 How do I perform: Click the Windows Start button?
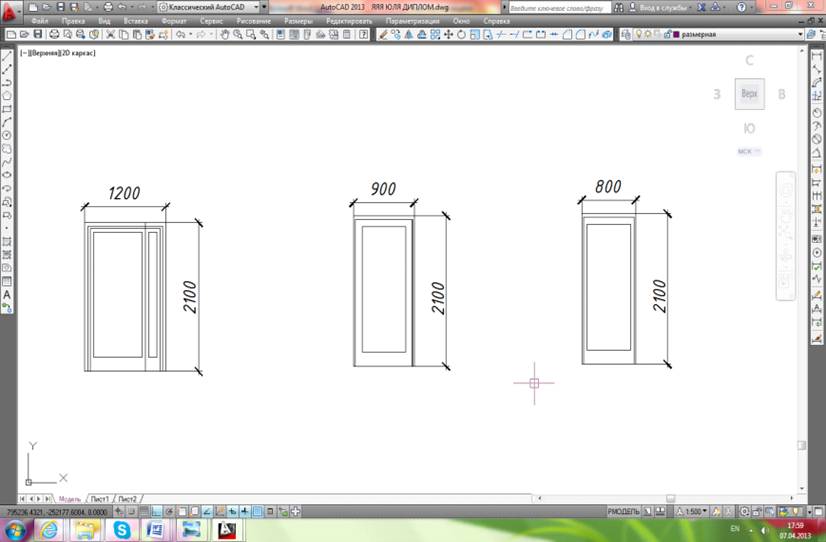pos(15,529)
